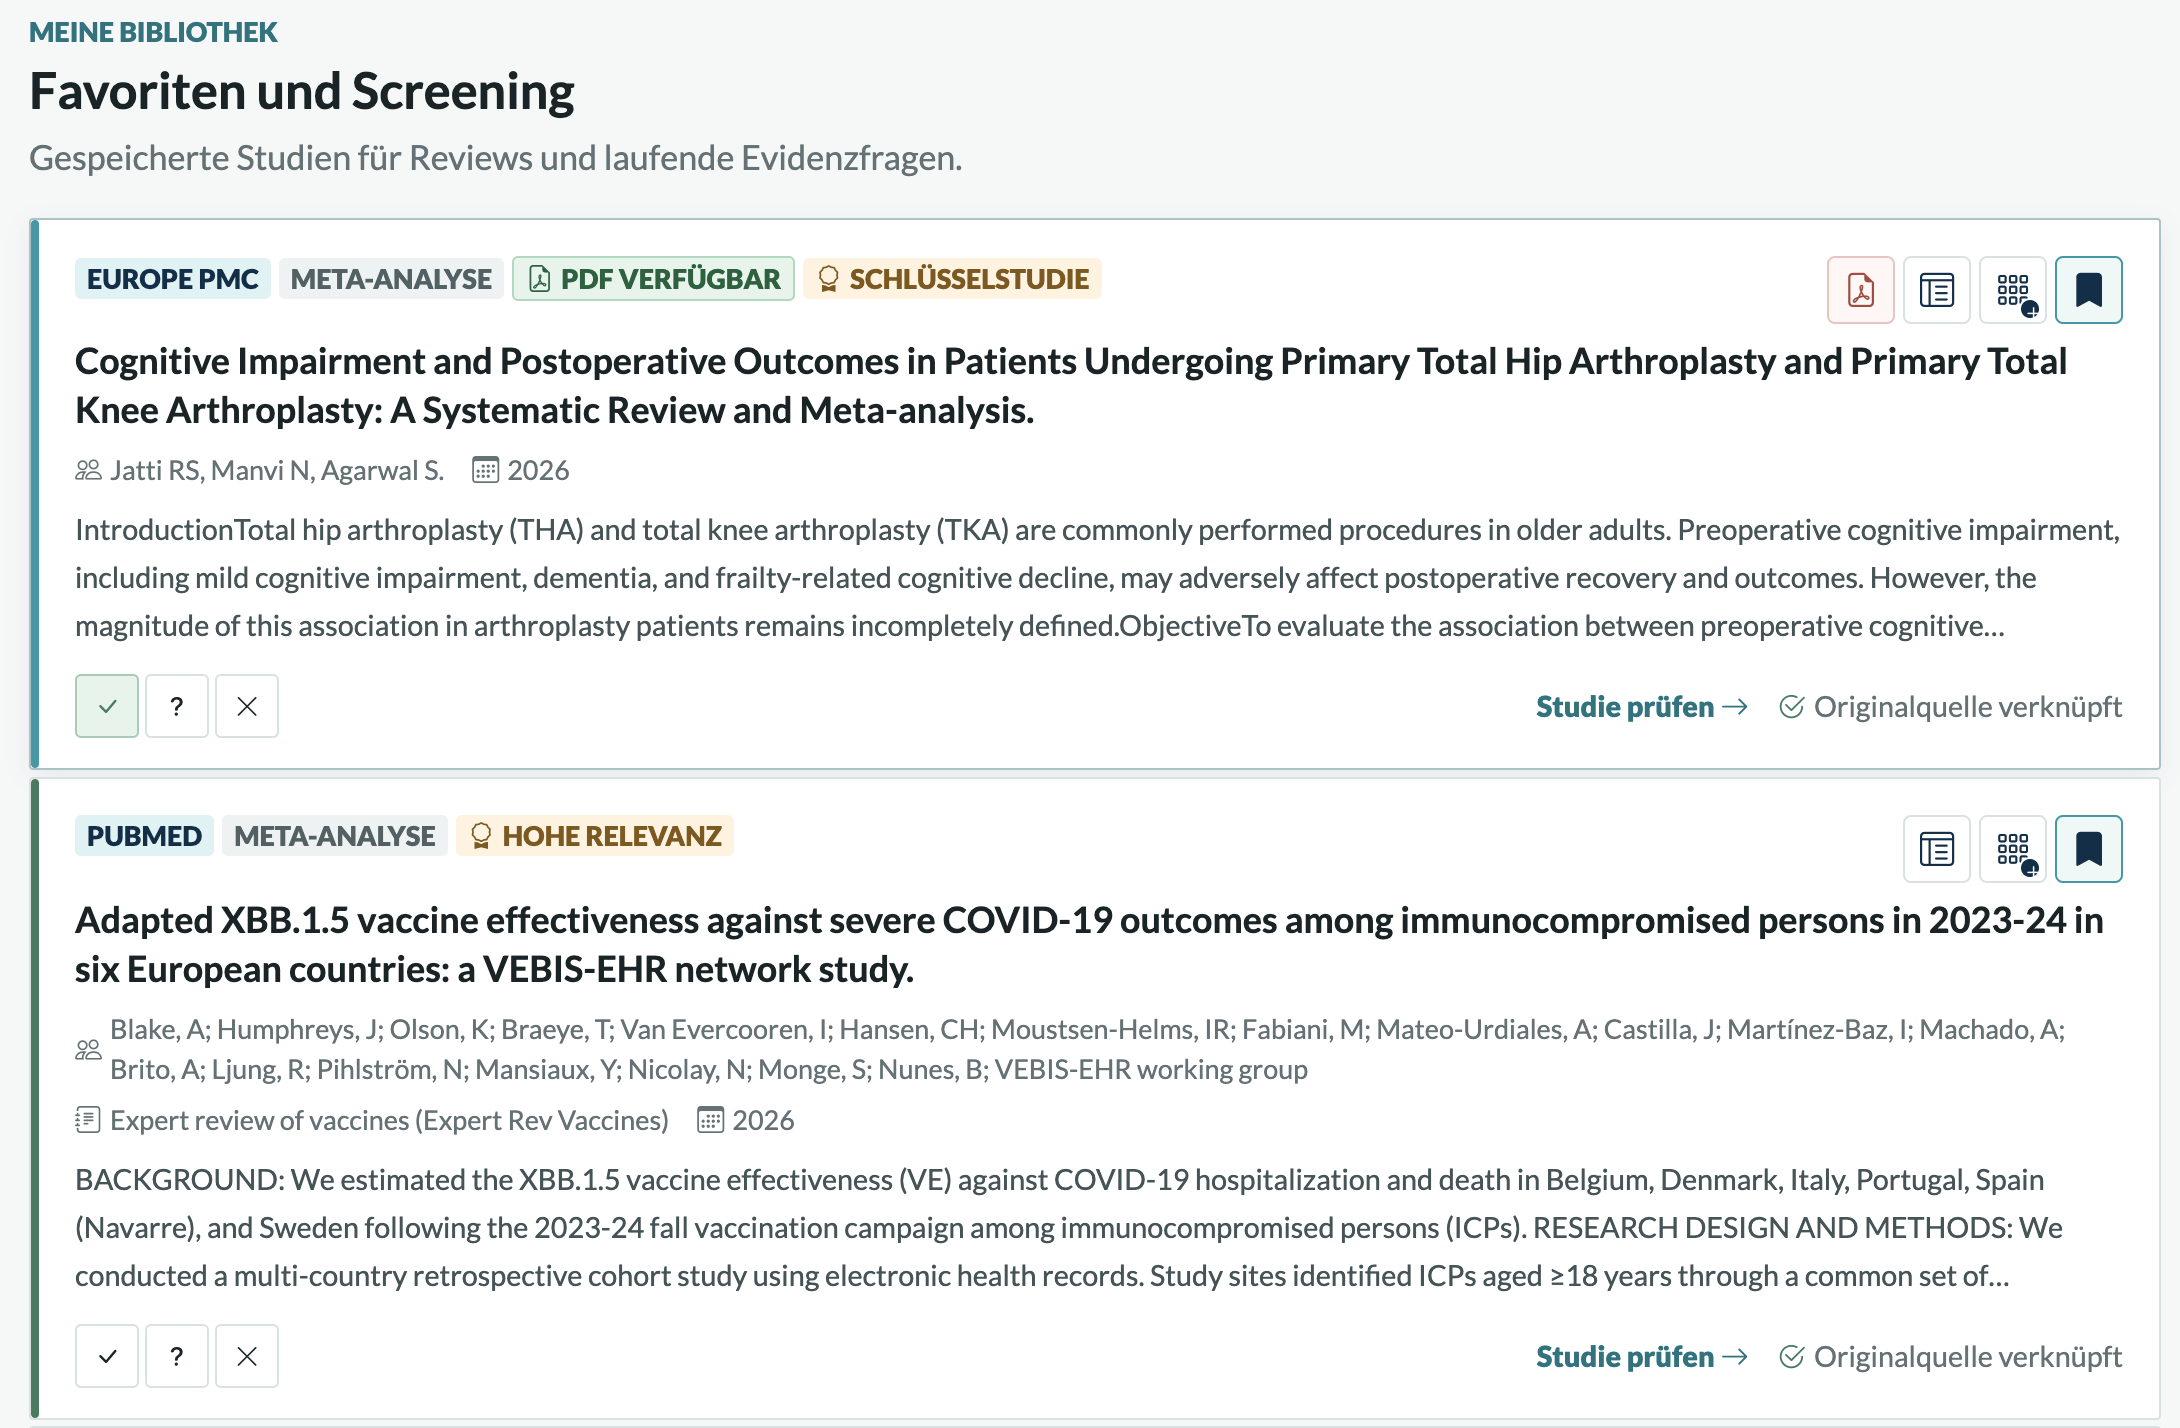
Task: Click the EUROPE PMC source badge
Action: 172,279
